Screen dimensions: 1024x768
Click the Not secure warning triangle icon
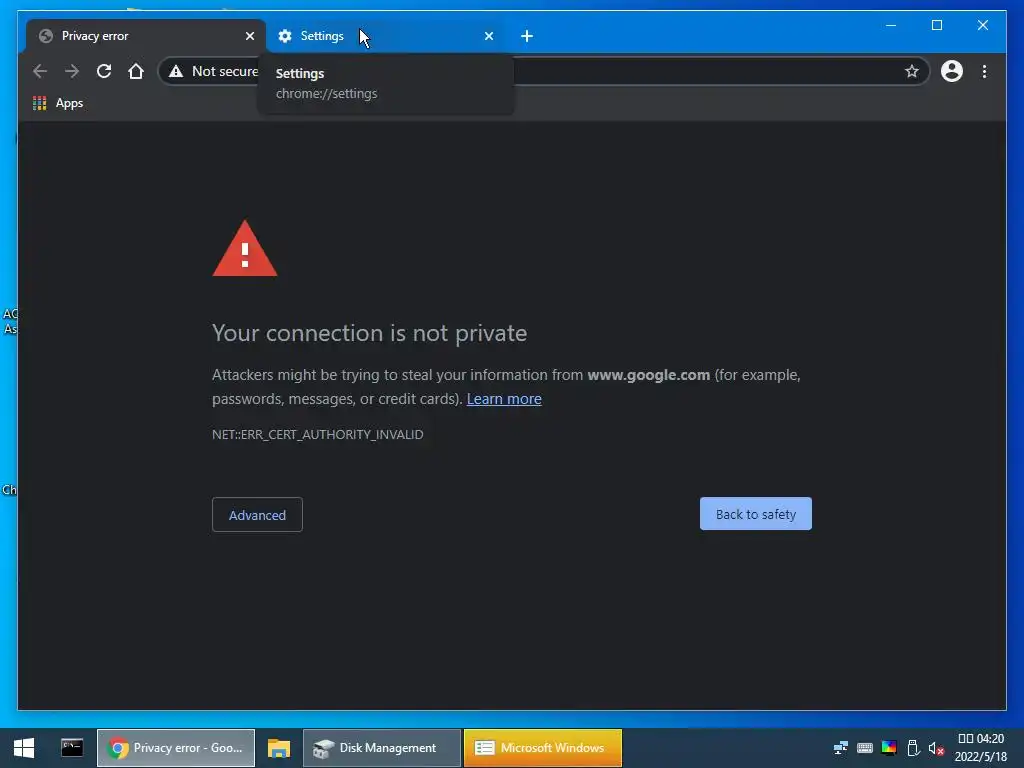tap(176, 72)
